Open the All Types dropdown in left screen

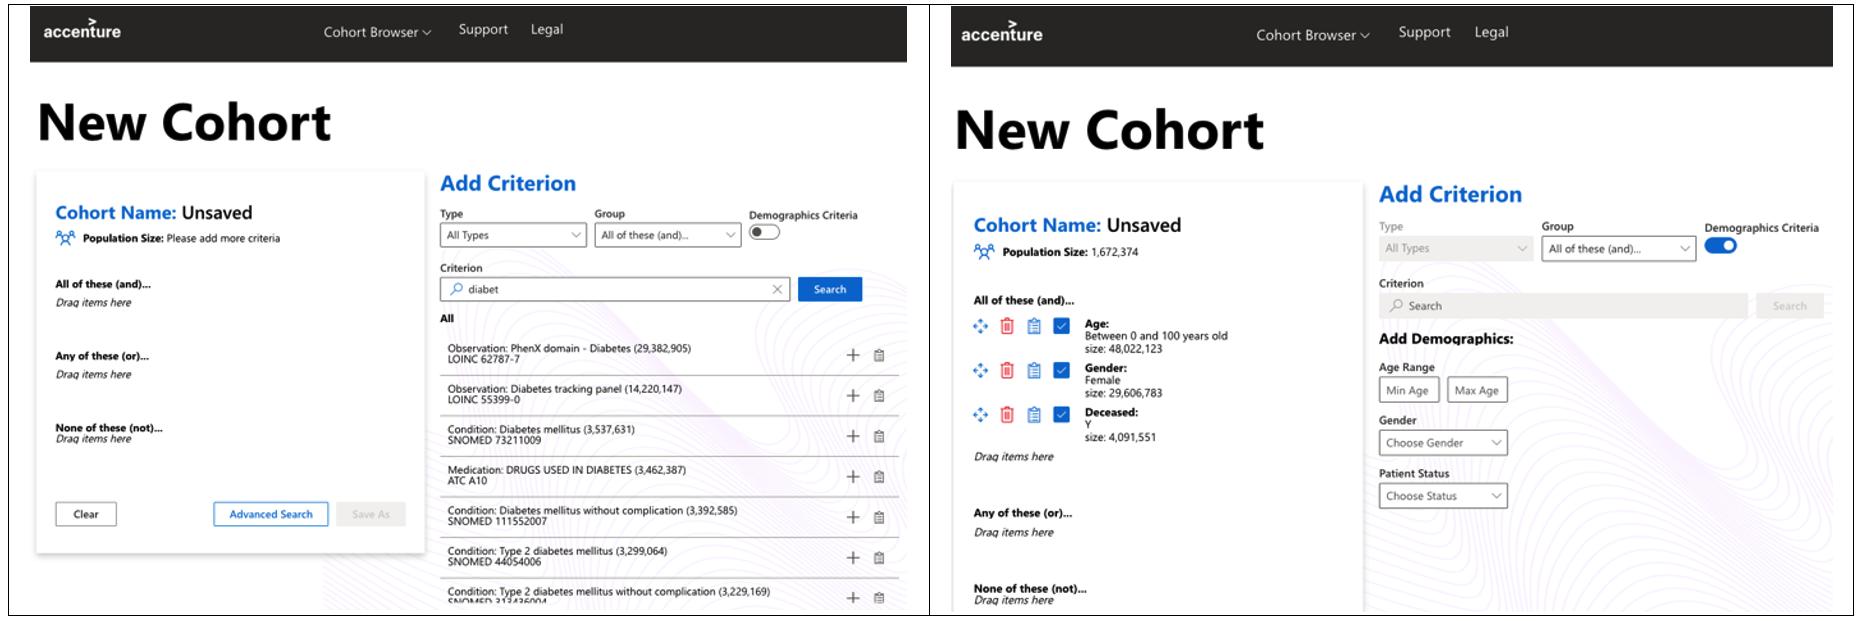click(513, 235)
